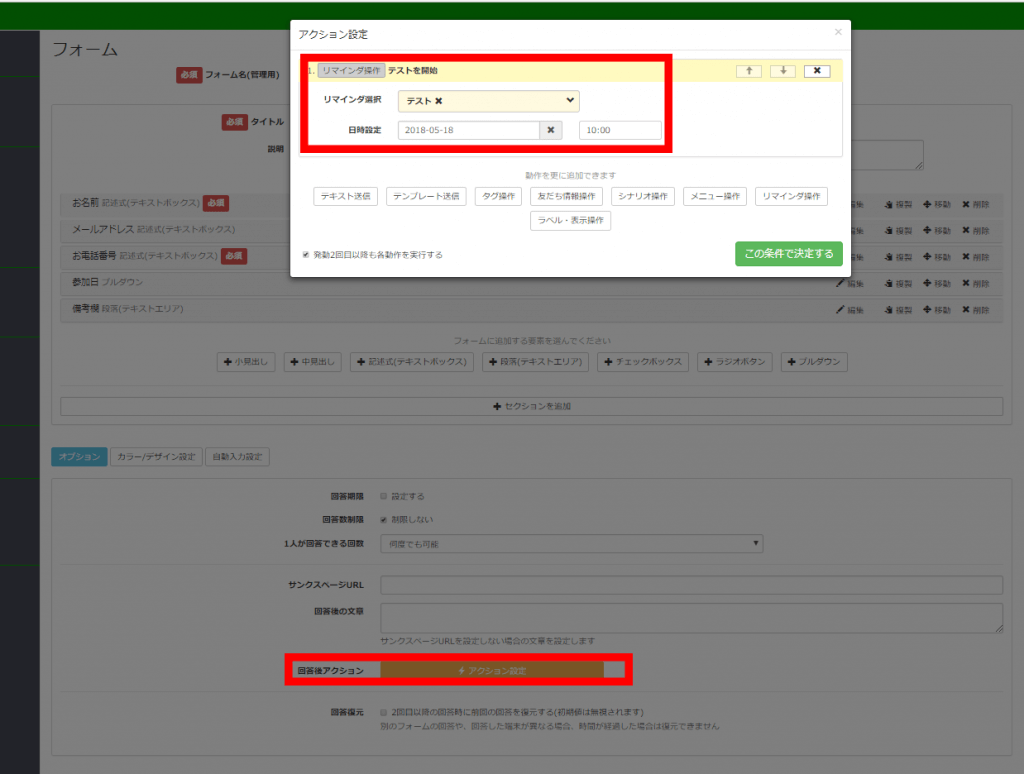Expand the 1人が回答できる回数 dropdown
1024x774 pixels.
point(571,544)
